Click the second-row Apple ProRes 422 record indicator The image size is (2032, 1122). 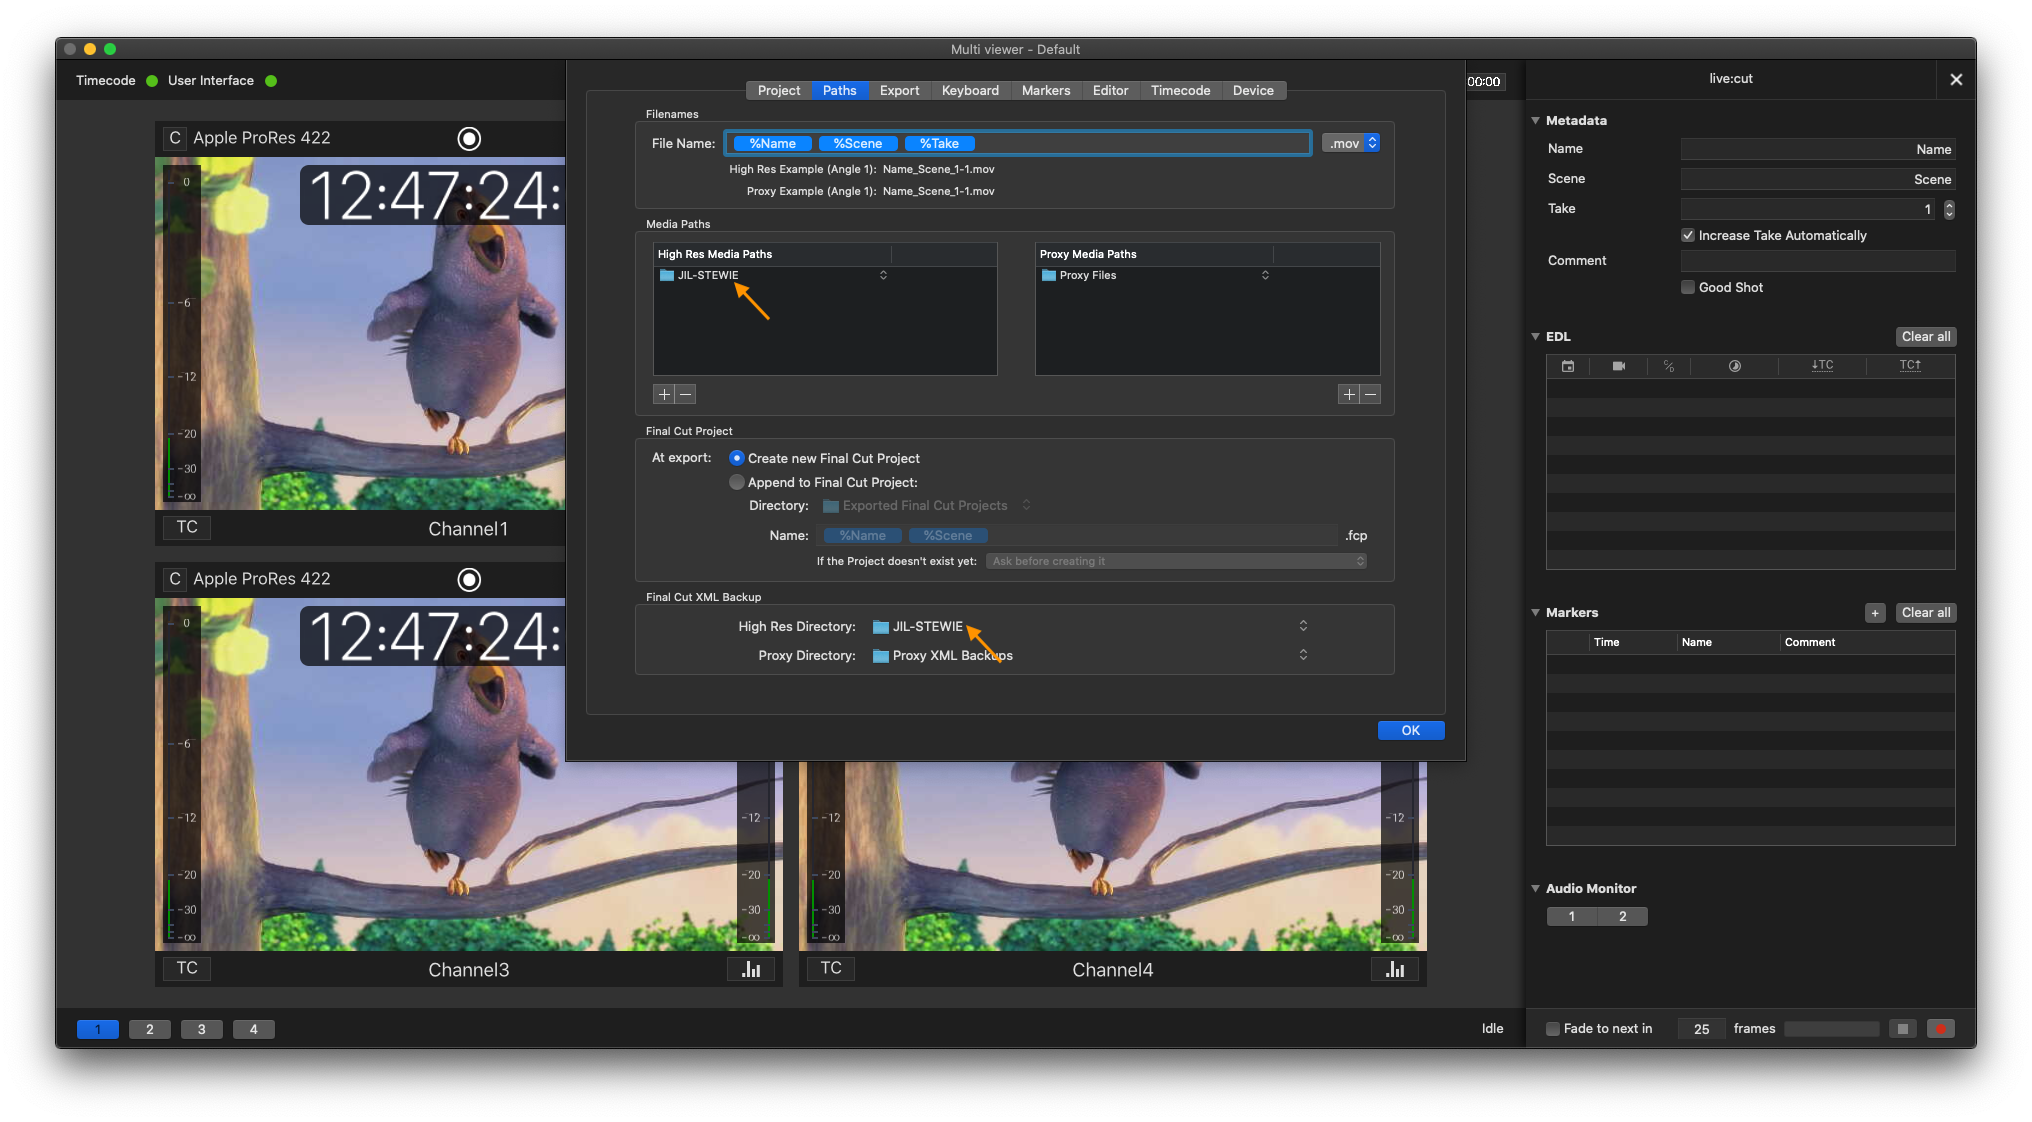469,579
